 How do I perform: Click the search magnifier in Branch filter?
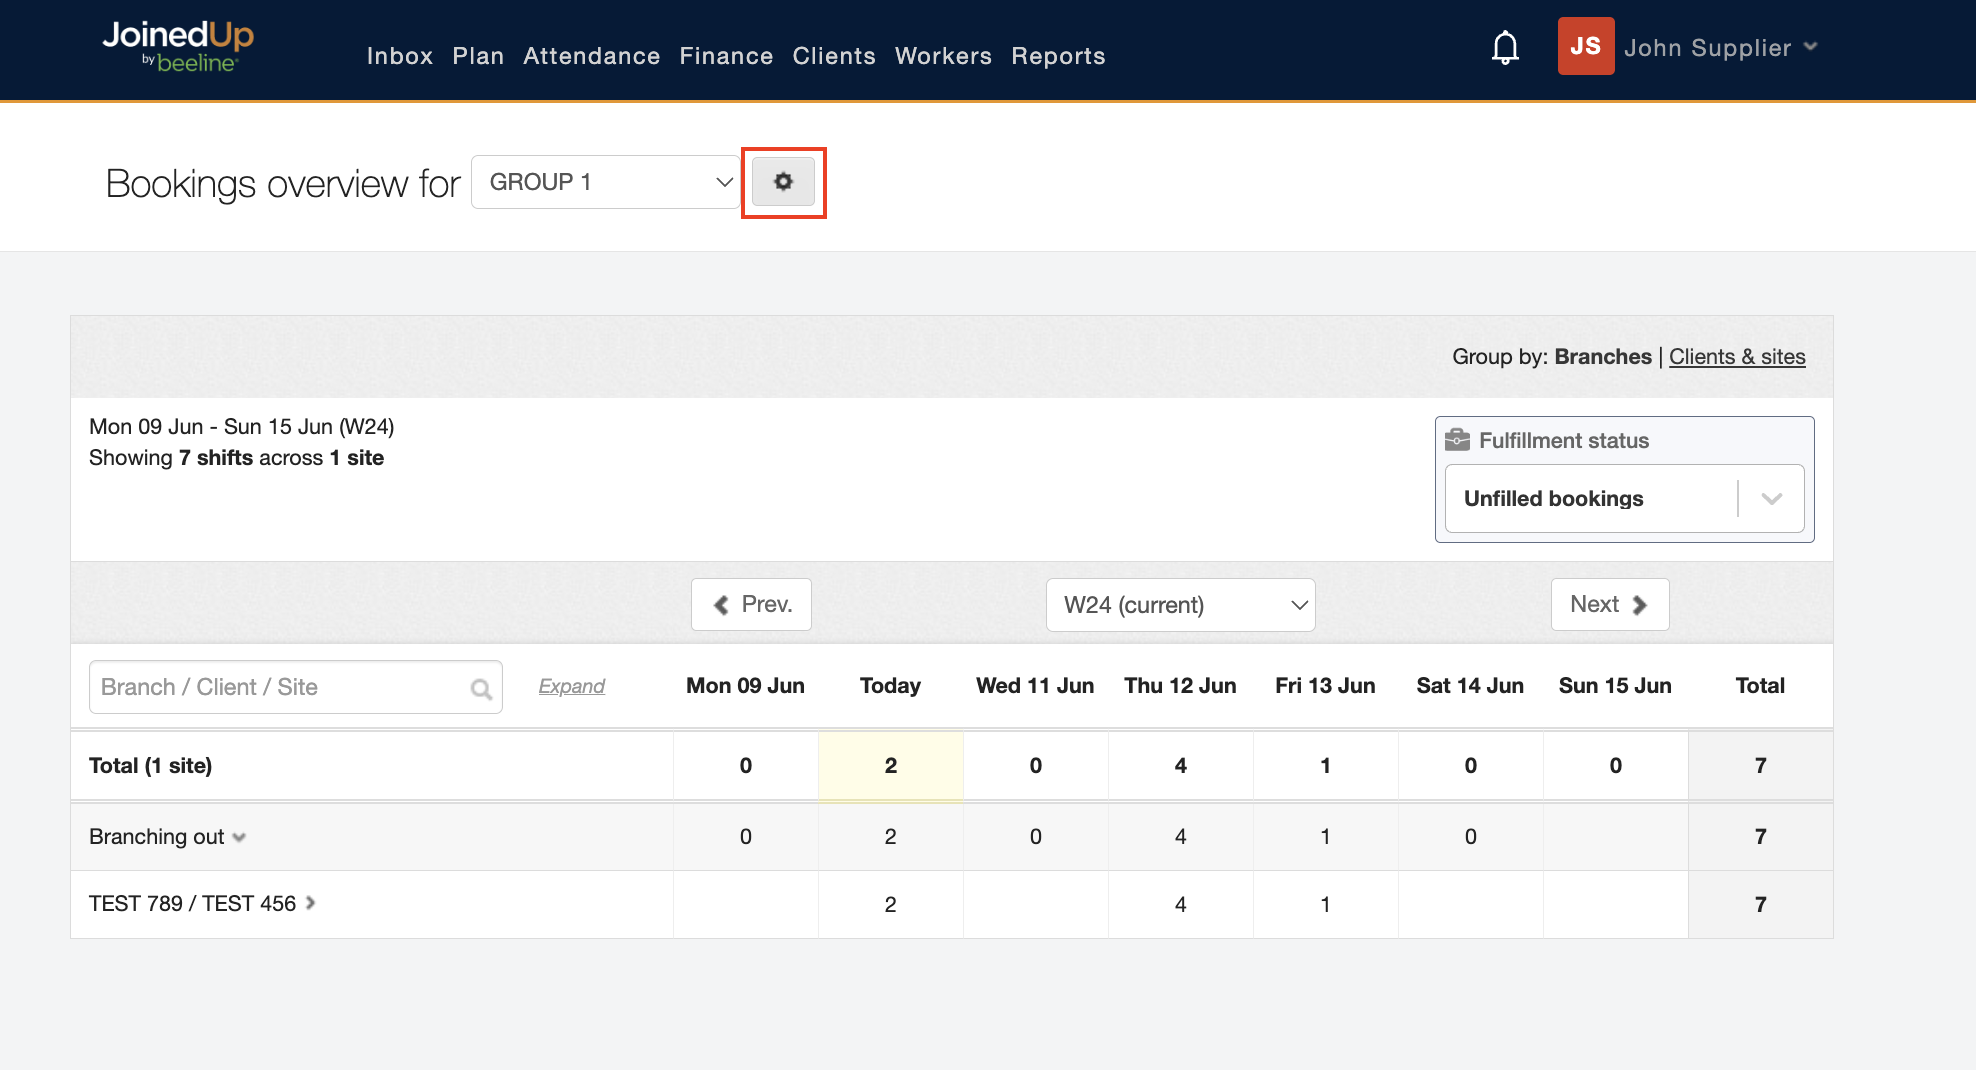(x=481, y=688)
